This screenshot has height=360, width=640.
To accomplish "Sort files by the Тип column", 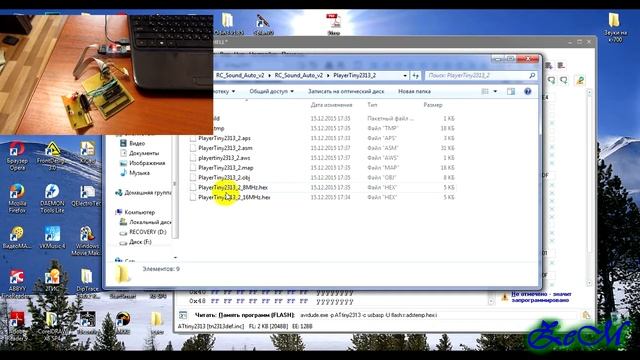I will 372,105.
